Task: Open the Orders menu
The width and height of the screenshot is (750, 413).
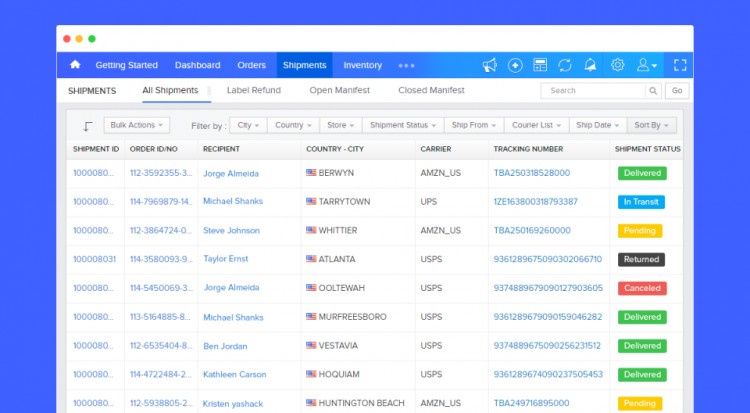Action: click(252, 65)
